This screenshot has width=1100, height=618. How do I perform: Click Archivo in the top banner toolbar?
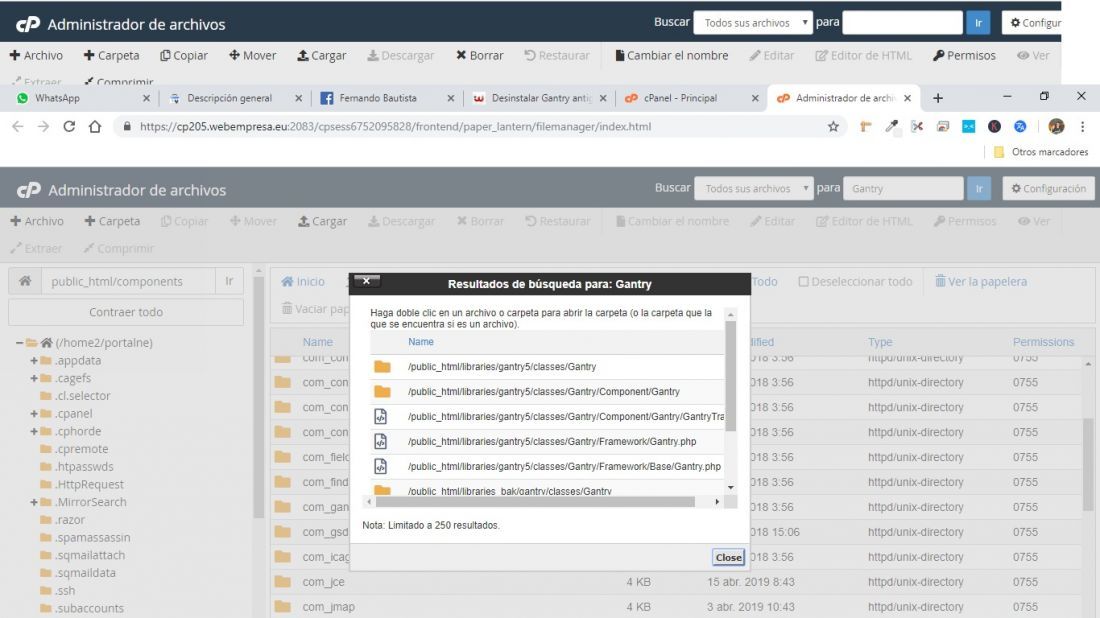coord(36,55)
